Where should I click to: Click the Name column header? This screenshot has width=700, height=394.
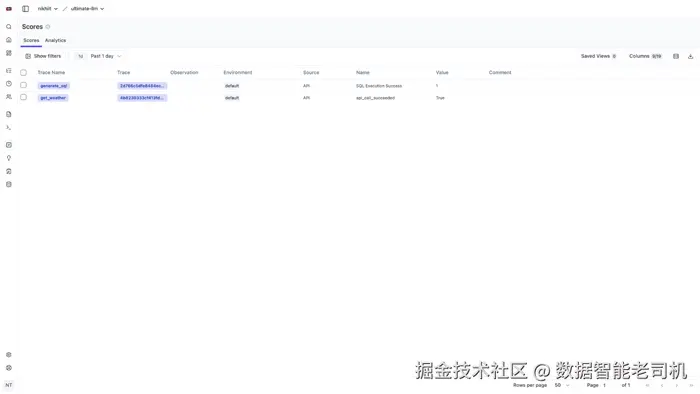[x=363, y=72]
